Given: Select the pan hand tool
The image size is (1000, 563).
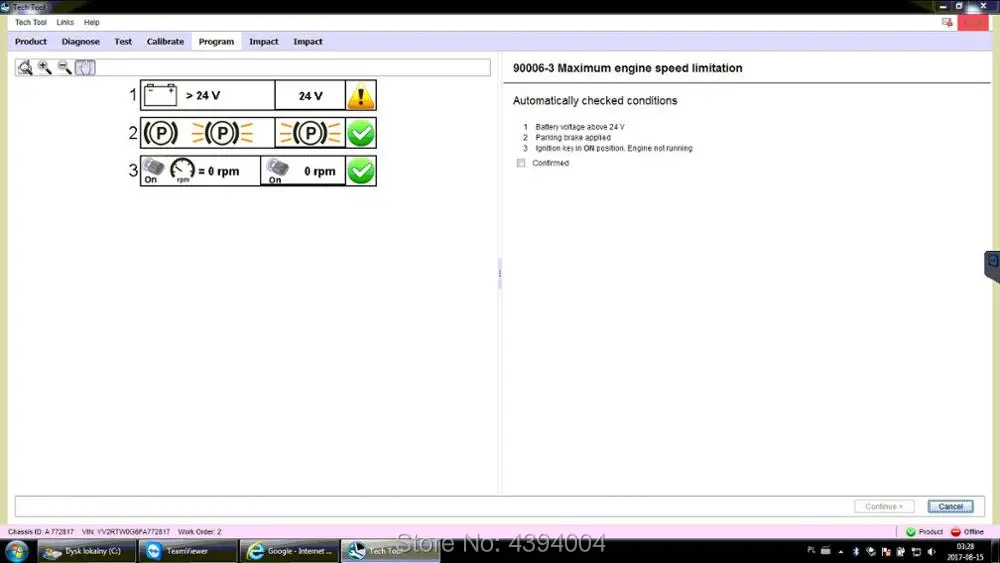Looking at the screenshot, I should point(85,67).
